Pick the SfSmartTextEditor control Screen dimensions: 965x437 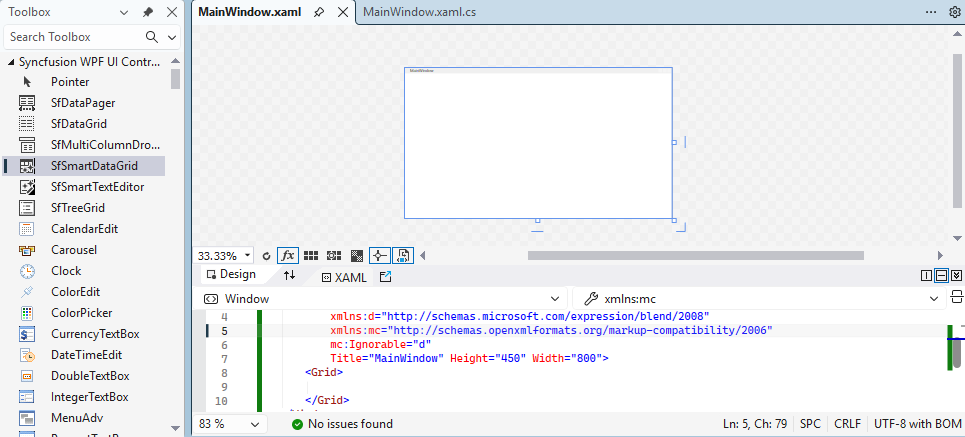point(84,186)
